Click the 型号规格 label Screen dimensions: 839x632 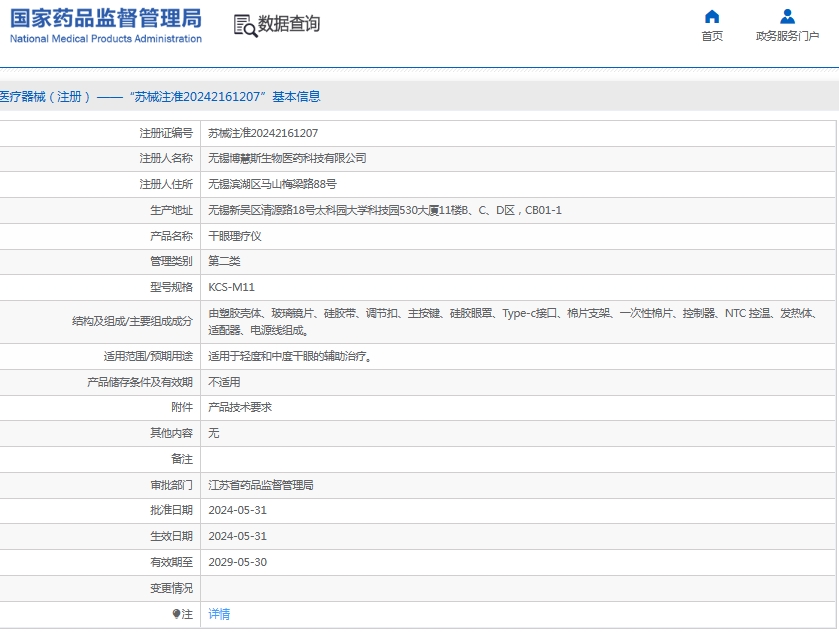[x=171, y=287]
